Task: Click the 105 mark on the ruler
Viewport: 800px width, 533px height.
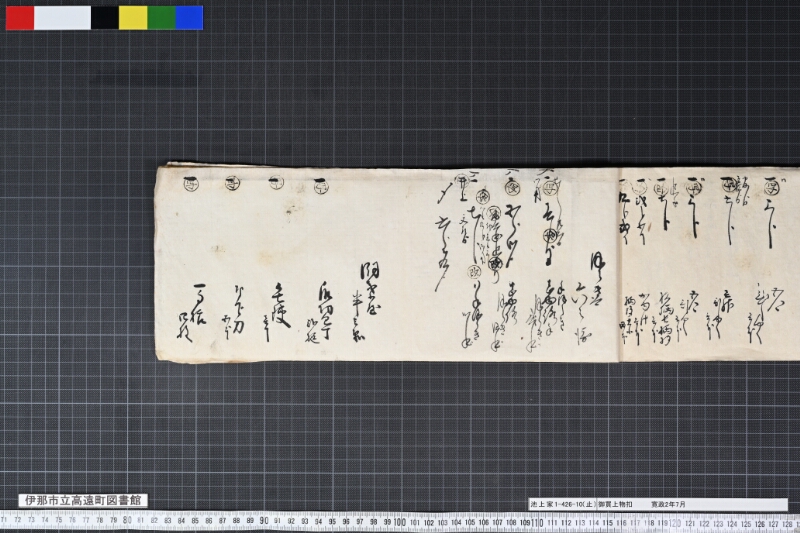Action: tap(470, 522)
